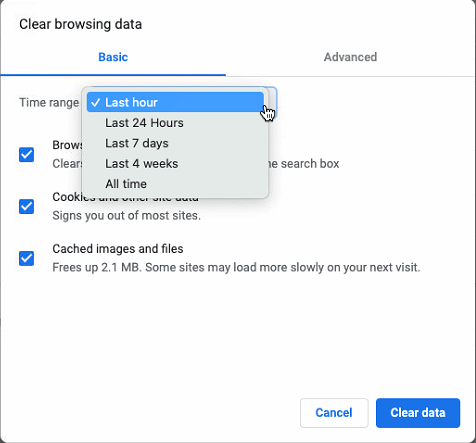Click the Cancel button
The width and height of the screenshot is (476, 443).
click(334, 413)
